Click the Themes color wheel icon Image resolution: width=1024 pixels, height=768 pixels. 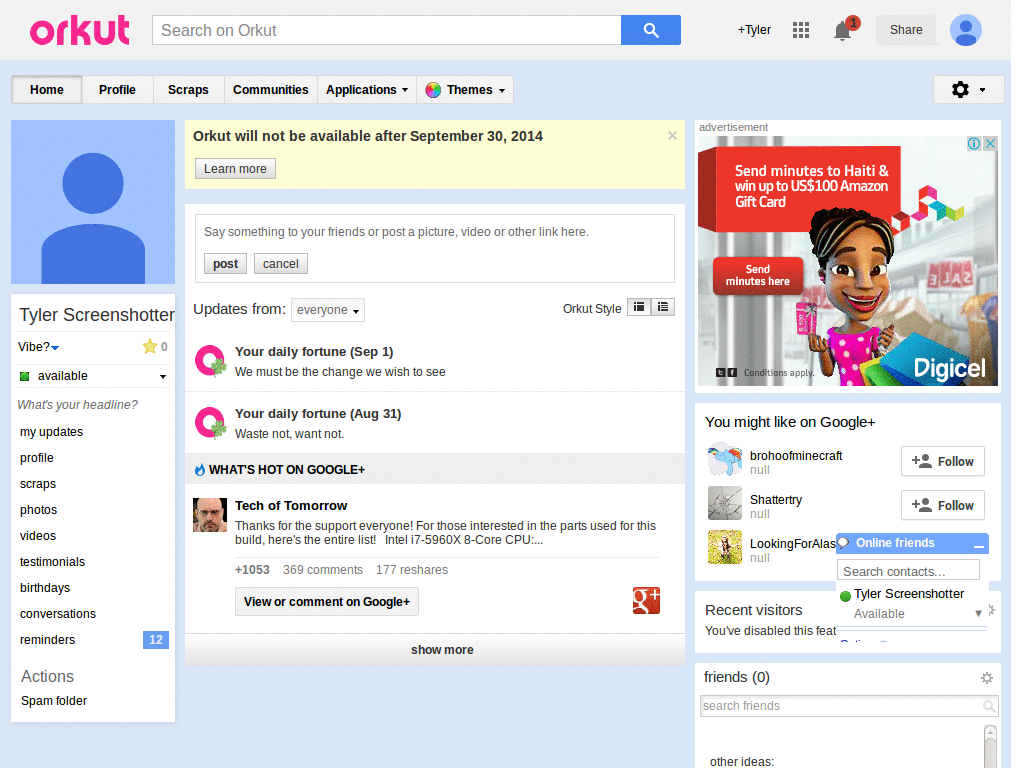point(432,90)
